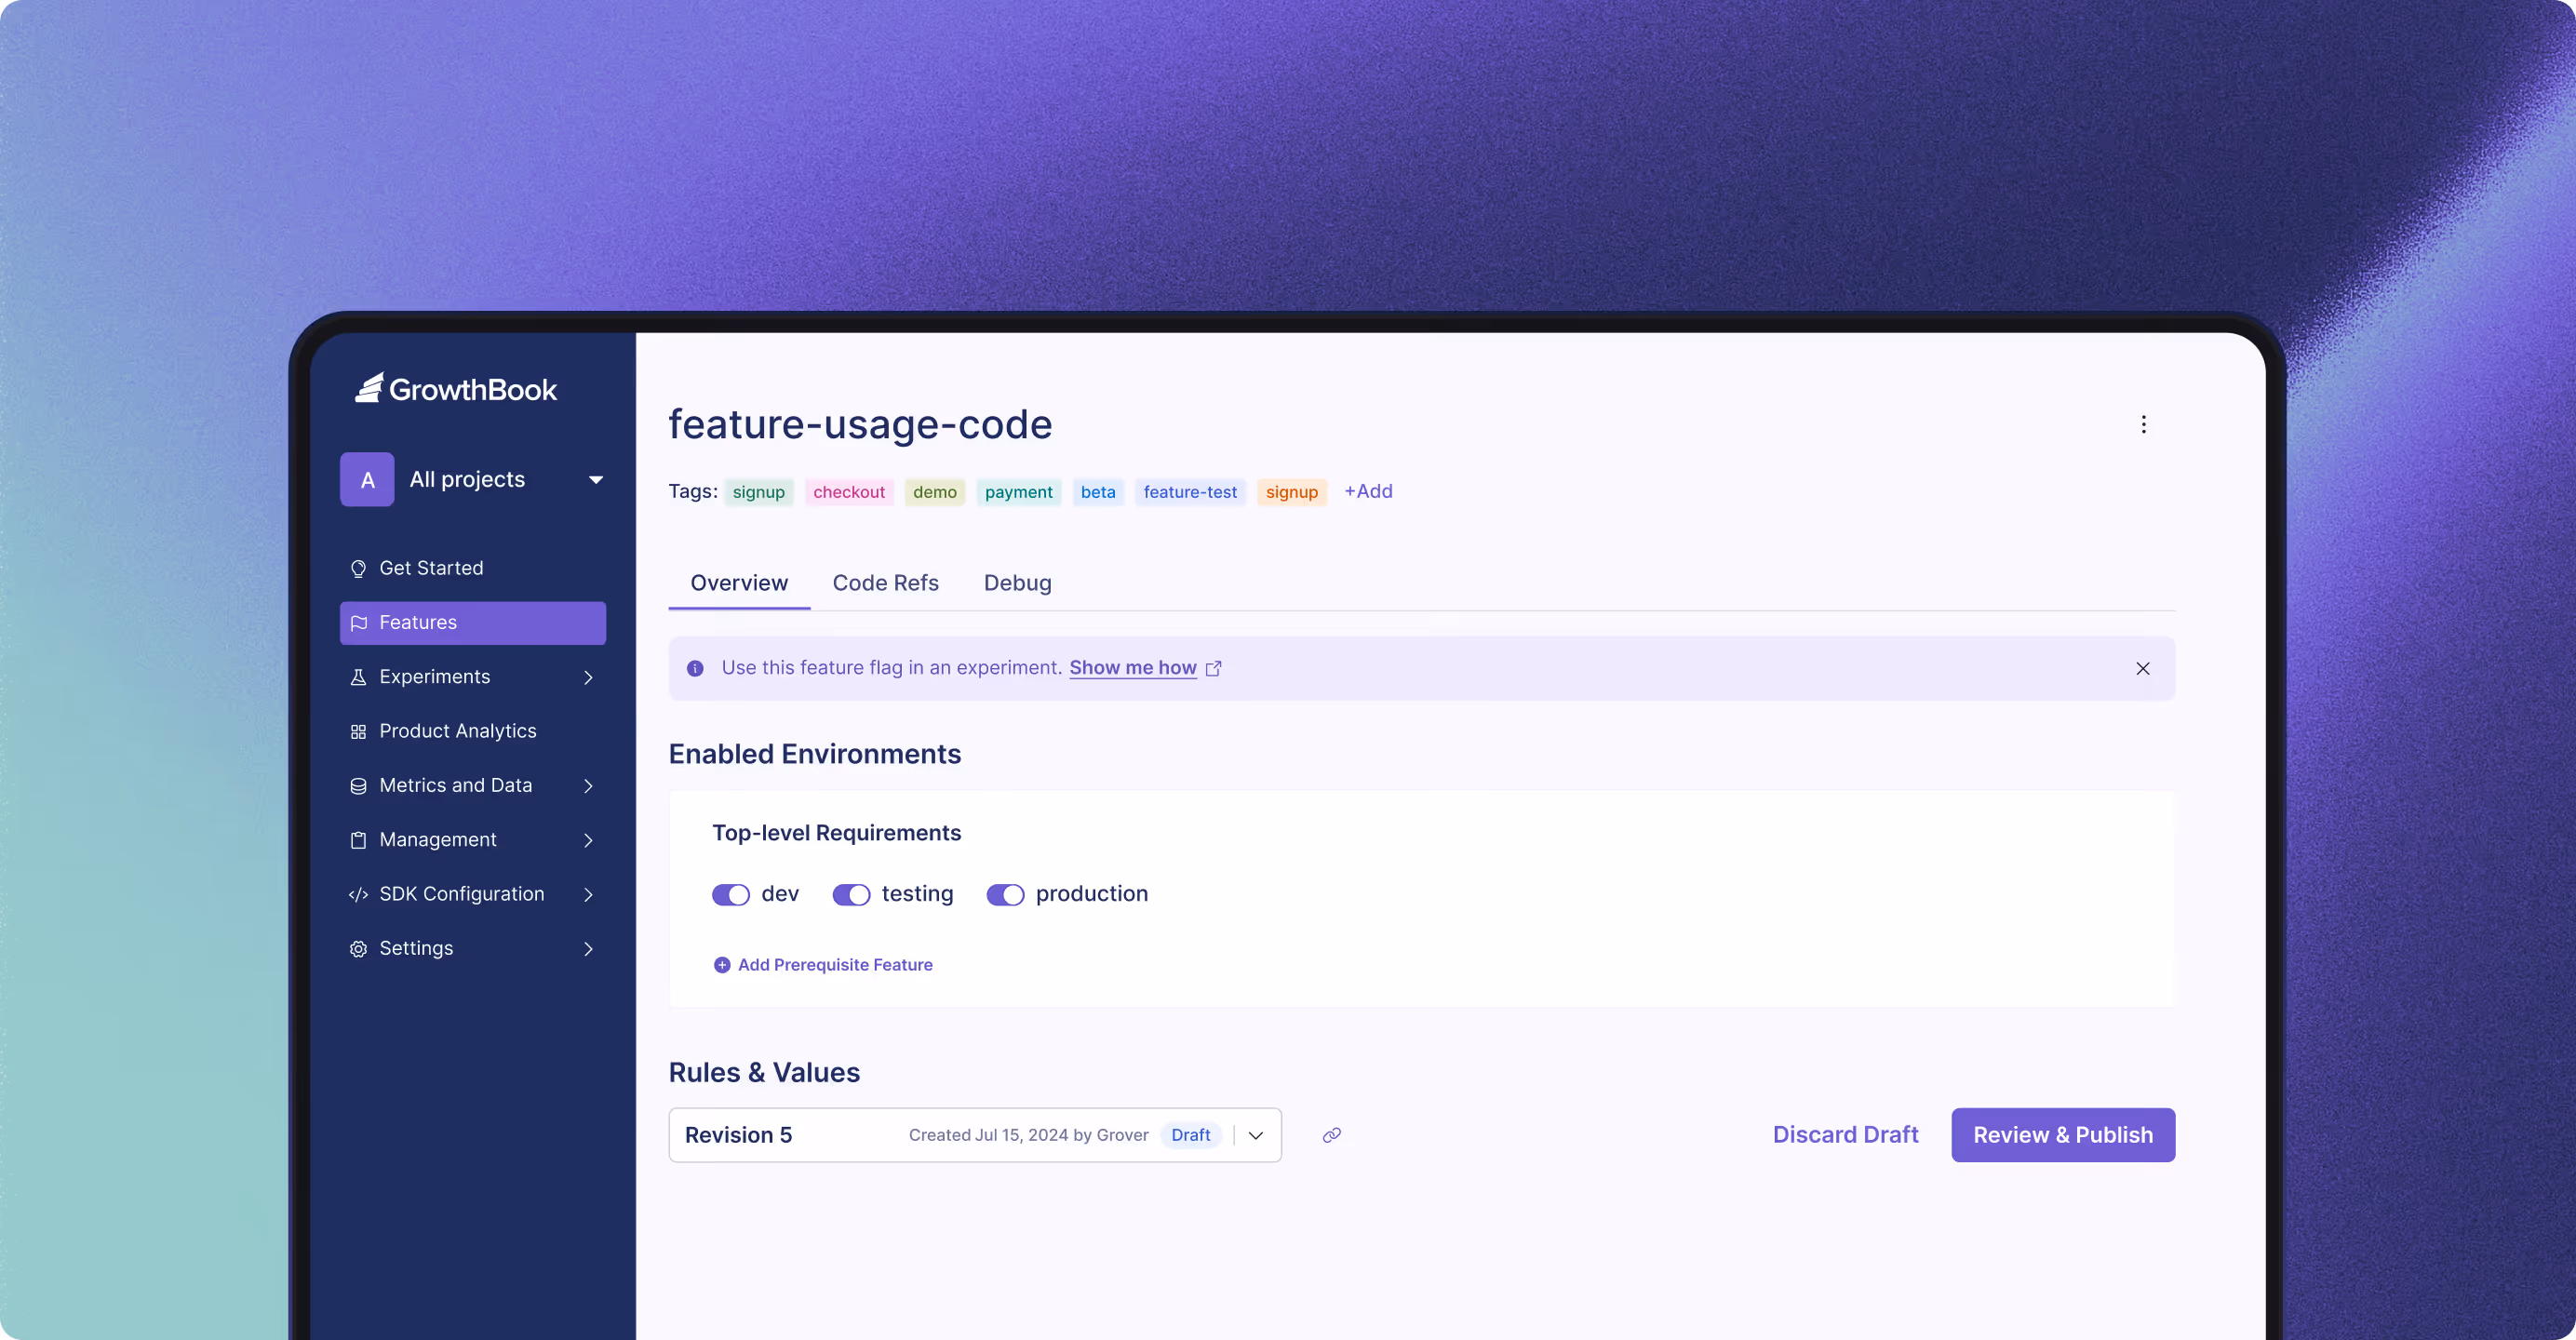
Task: Click the Features flag icon
Action: point(358,623)
